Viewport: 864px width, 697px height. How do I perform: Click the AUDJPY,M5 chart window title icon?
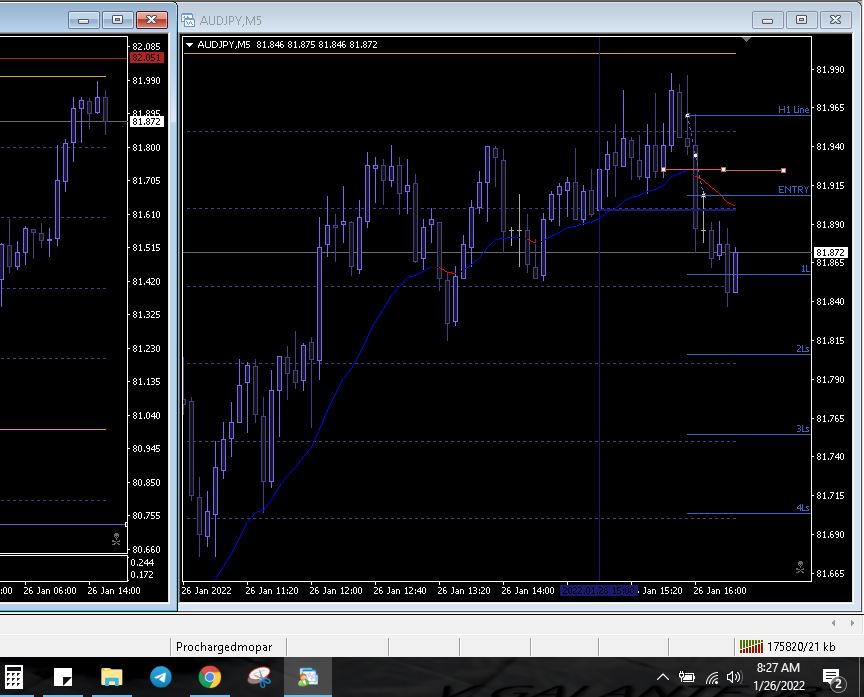click(x=188, y=19)
